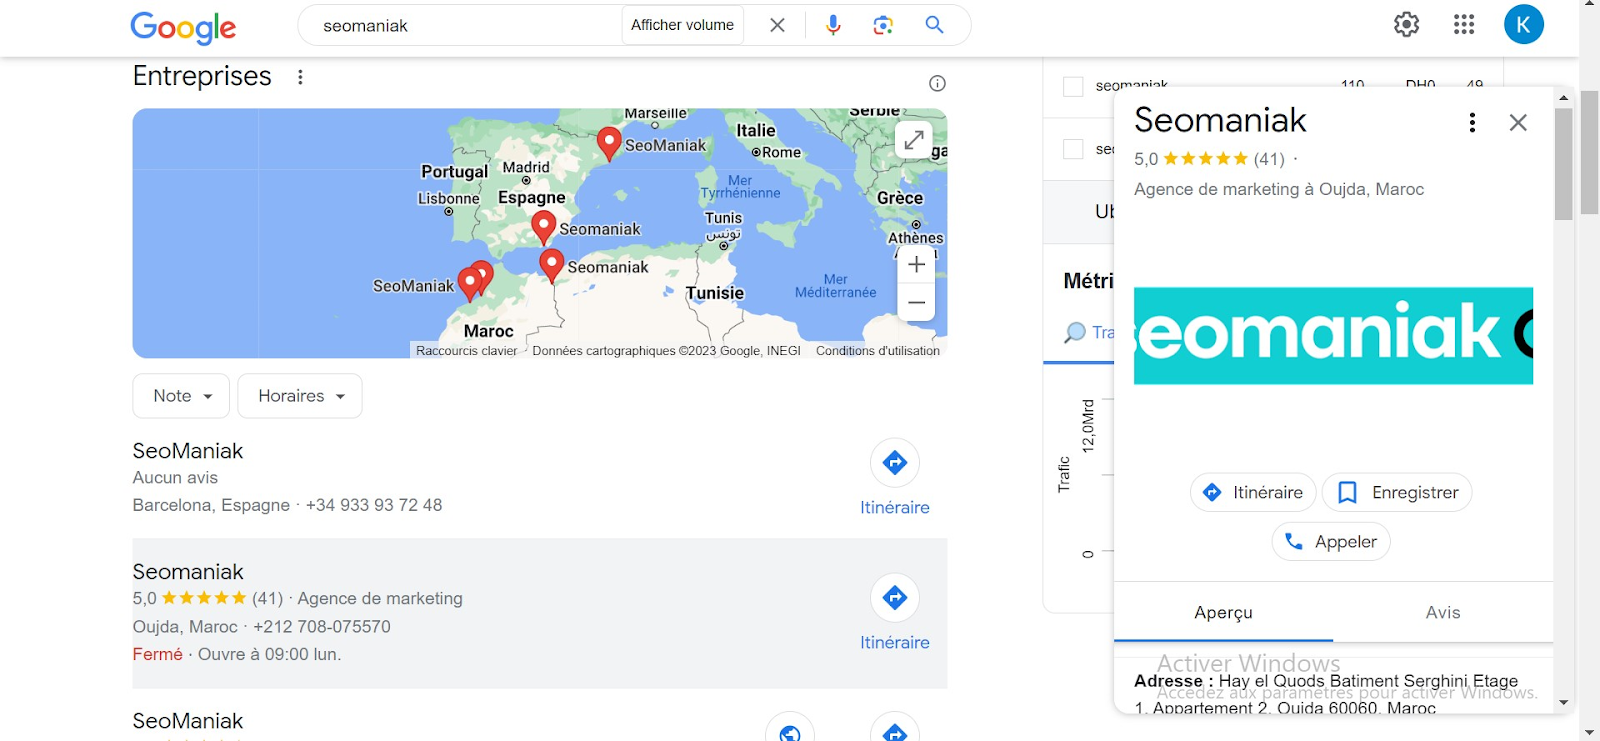This screenshot has height=741, width=1600.
Task: Open the Seomaniak panel three-dot menu
Action: tap(1472, 122)
